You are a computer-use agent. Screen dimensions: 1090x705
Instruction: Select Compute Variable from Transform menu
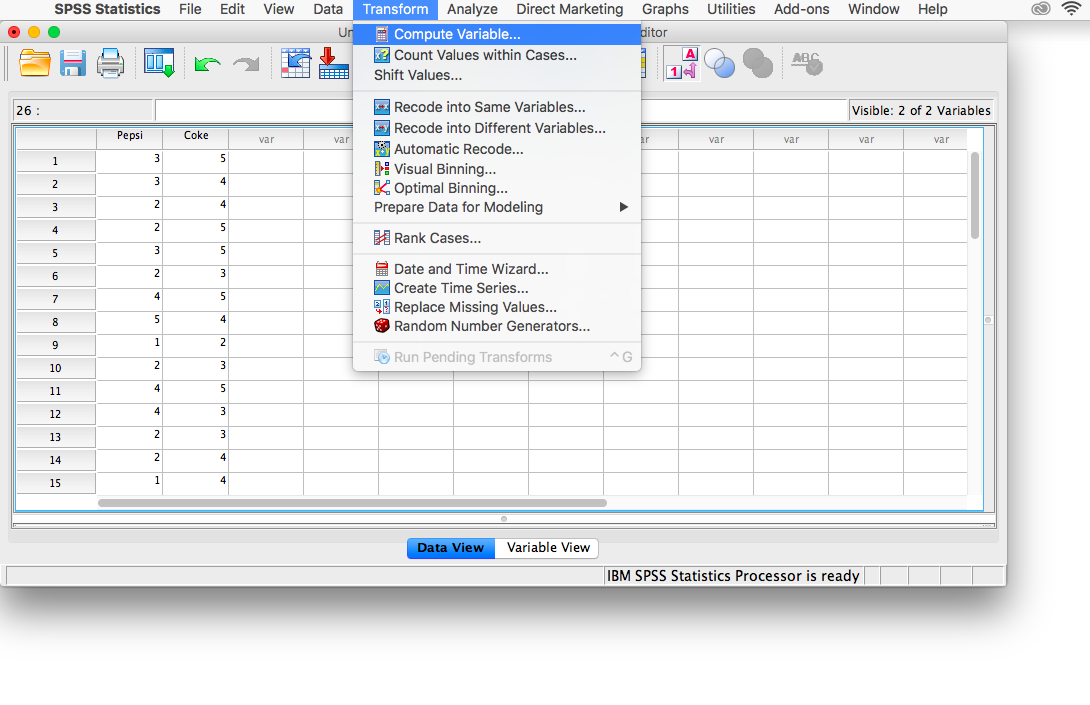coord(456,34)
